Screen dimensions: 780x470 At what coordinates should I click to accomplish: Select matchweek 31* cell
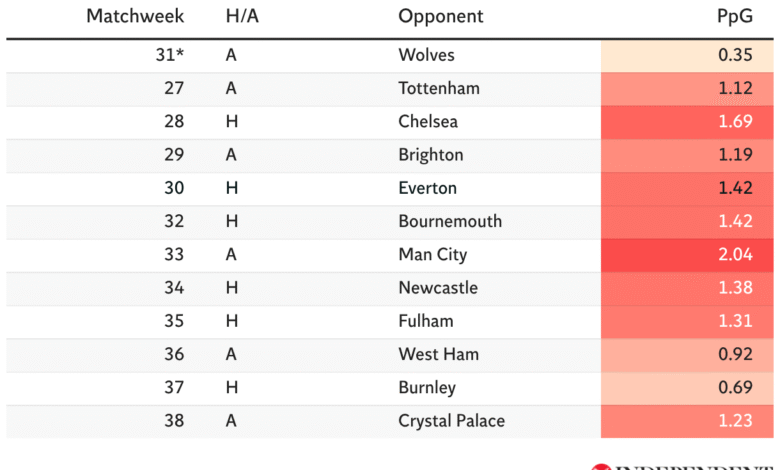tap(167, 55)
